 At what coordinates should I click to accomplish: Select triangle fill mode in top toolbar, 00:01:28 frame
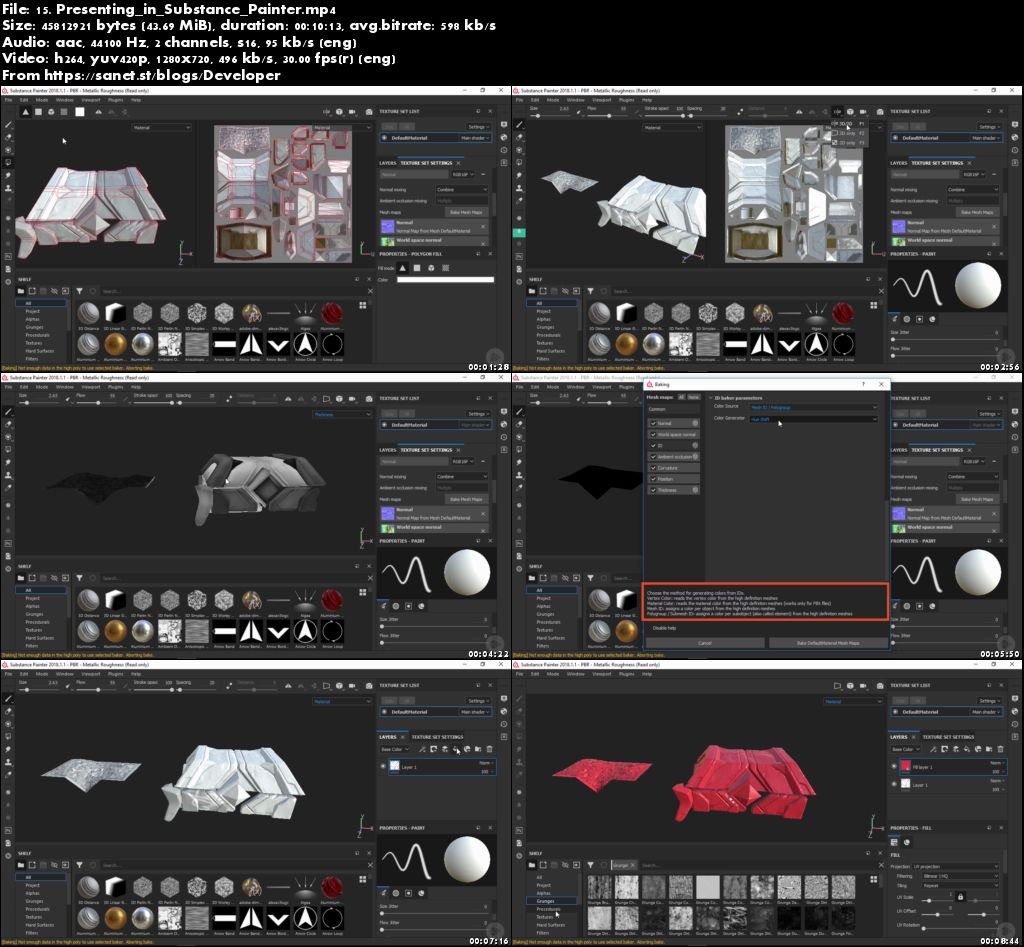[x=25, y=112]
